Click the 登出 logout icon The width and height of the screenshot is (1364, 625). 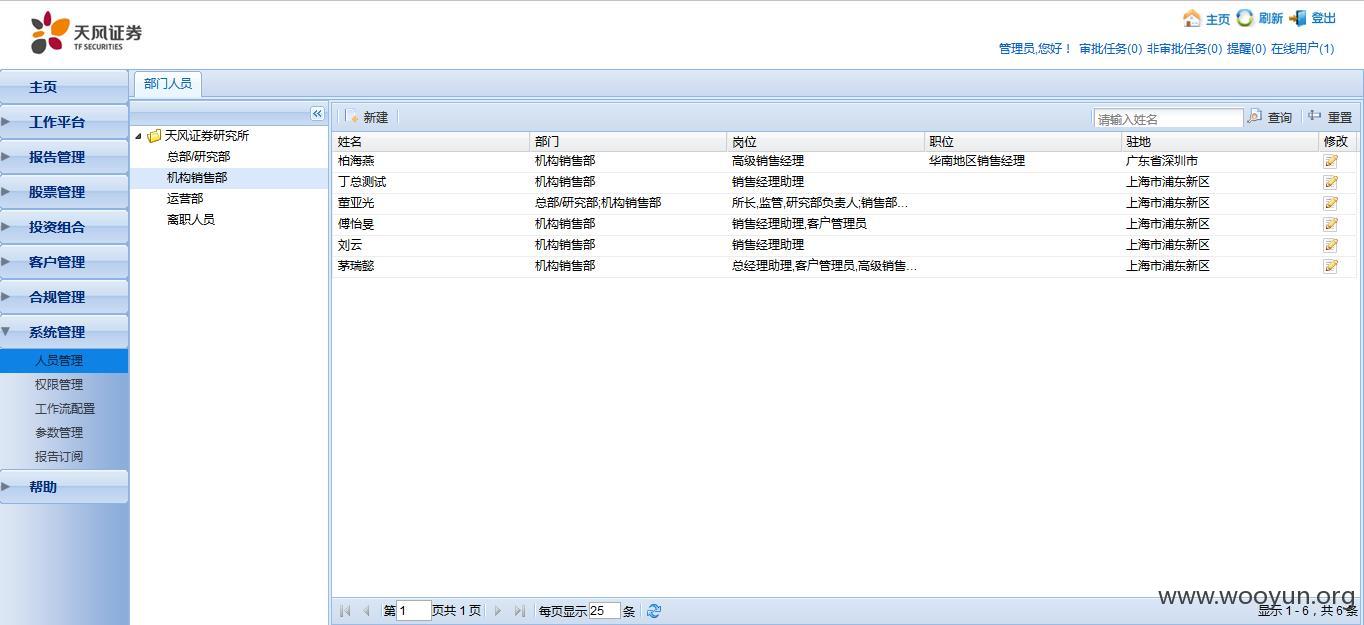[x=1298, y=18]
